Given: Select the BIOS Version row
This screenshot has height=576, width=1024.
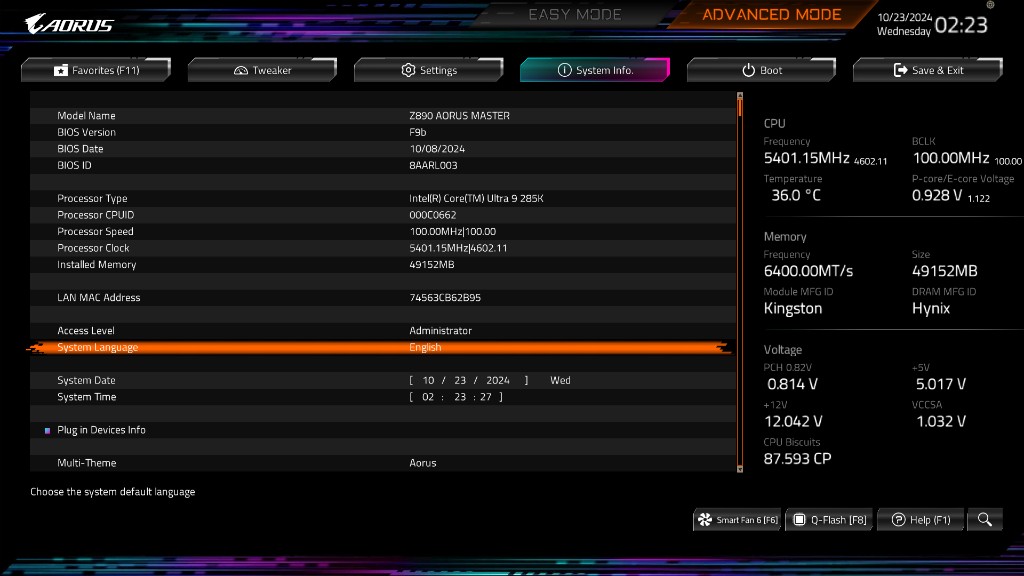Looking at the screenshot, I should tap(383, 132).
